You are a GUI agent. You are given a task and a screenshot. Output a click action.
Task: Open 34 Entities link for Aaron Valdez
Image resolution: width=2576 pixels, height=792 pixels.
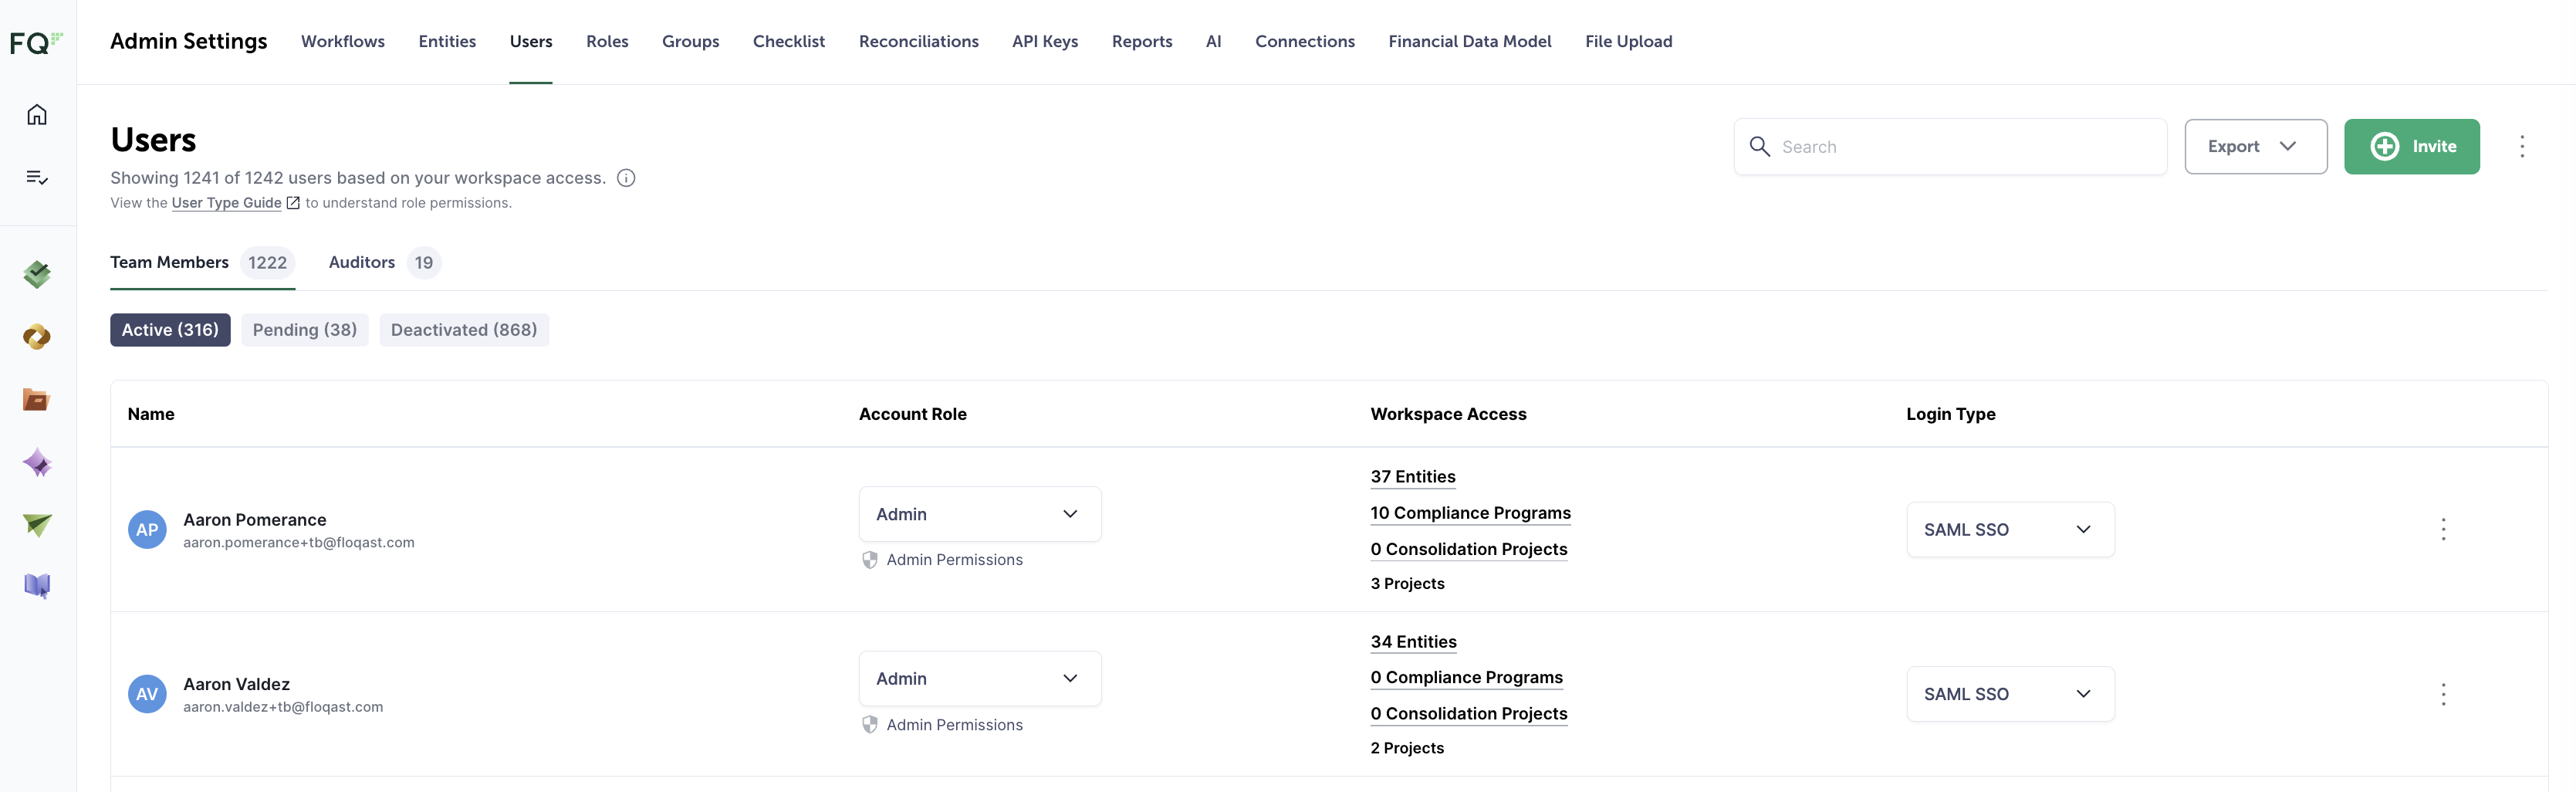[1413, 642]
